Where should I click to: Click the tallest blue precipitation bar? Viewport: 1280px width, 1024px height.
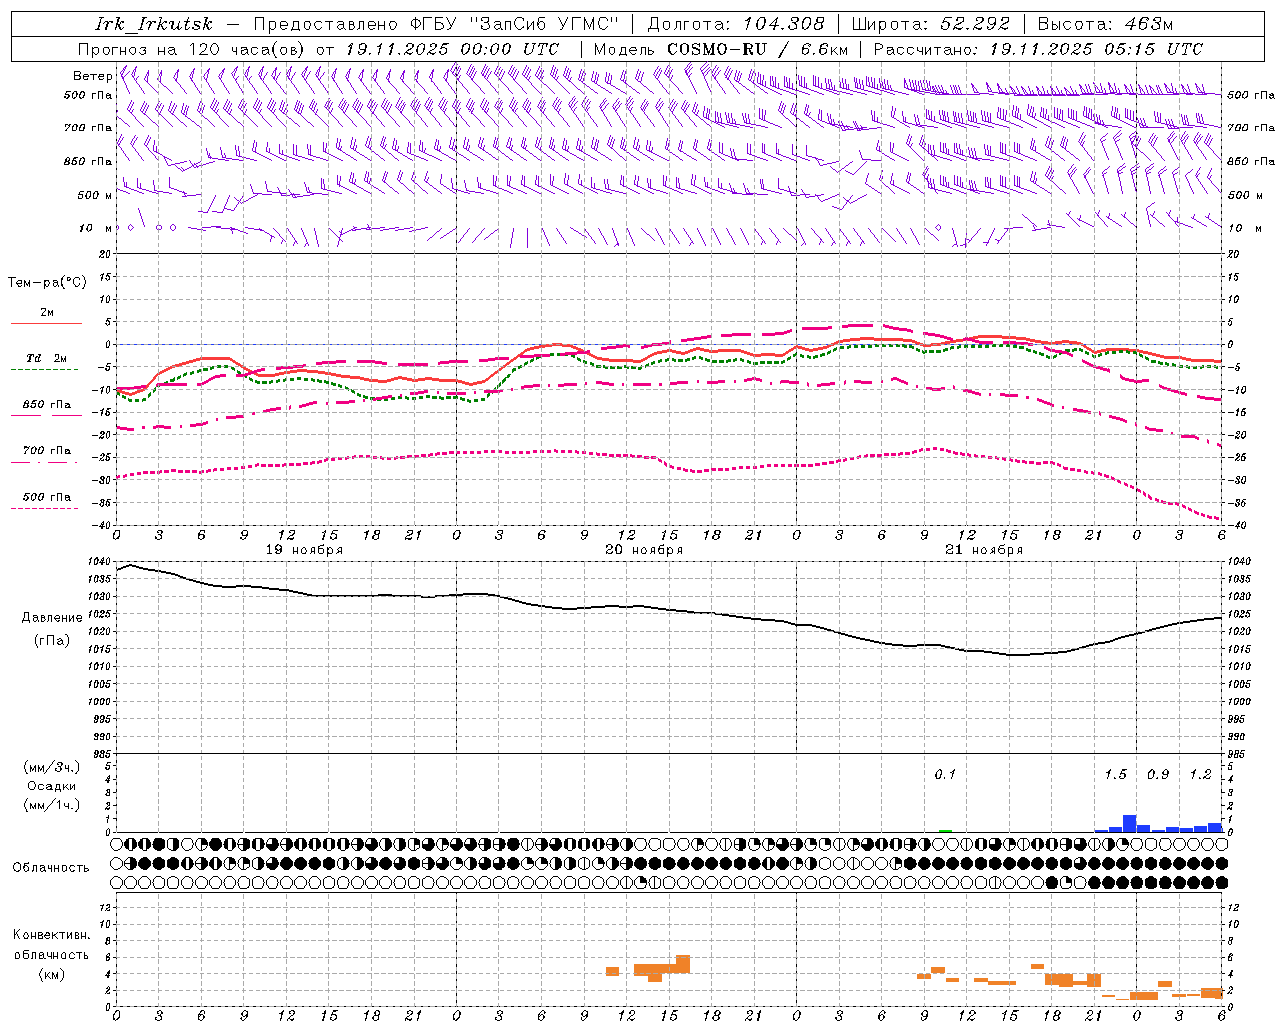1130,823
